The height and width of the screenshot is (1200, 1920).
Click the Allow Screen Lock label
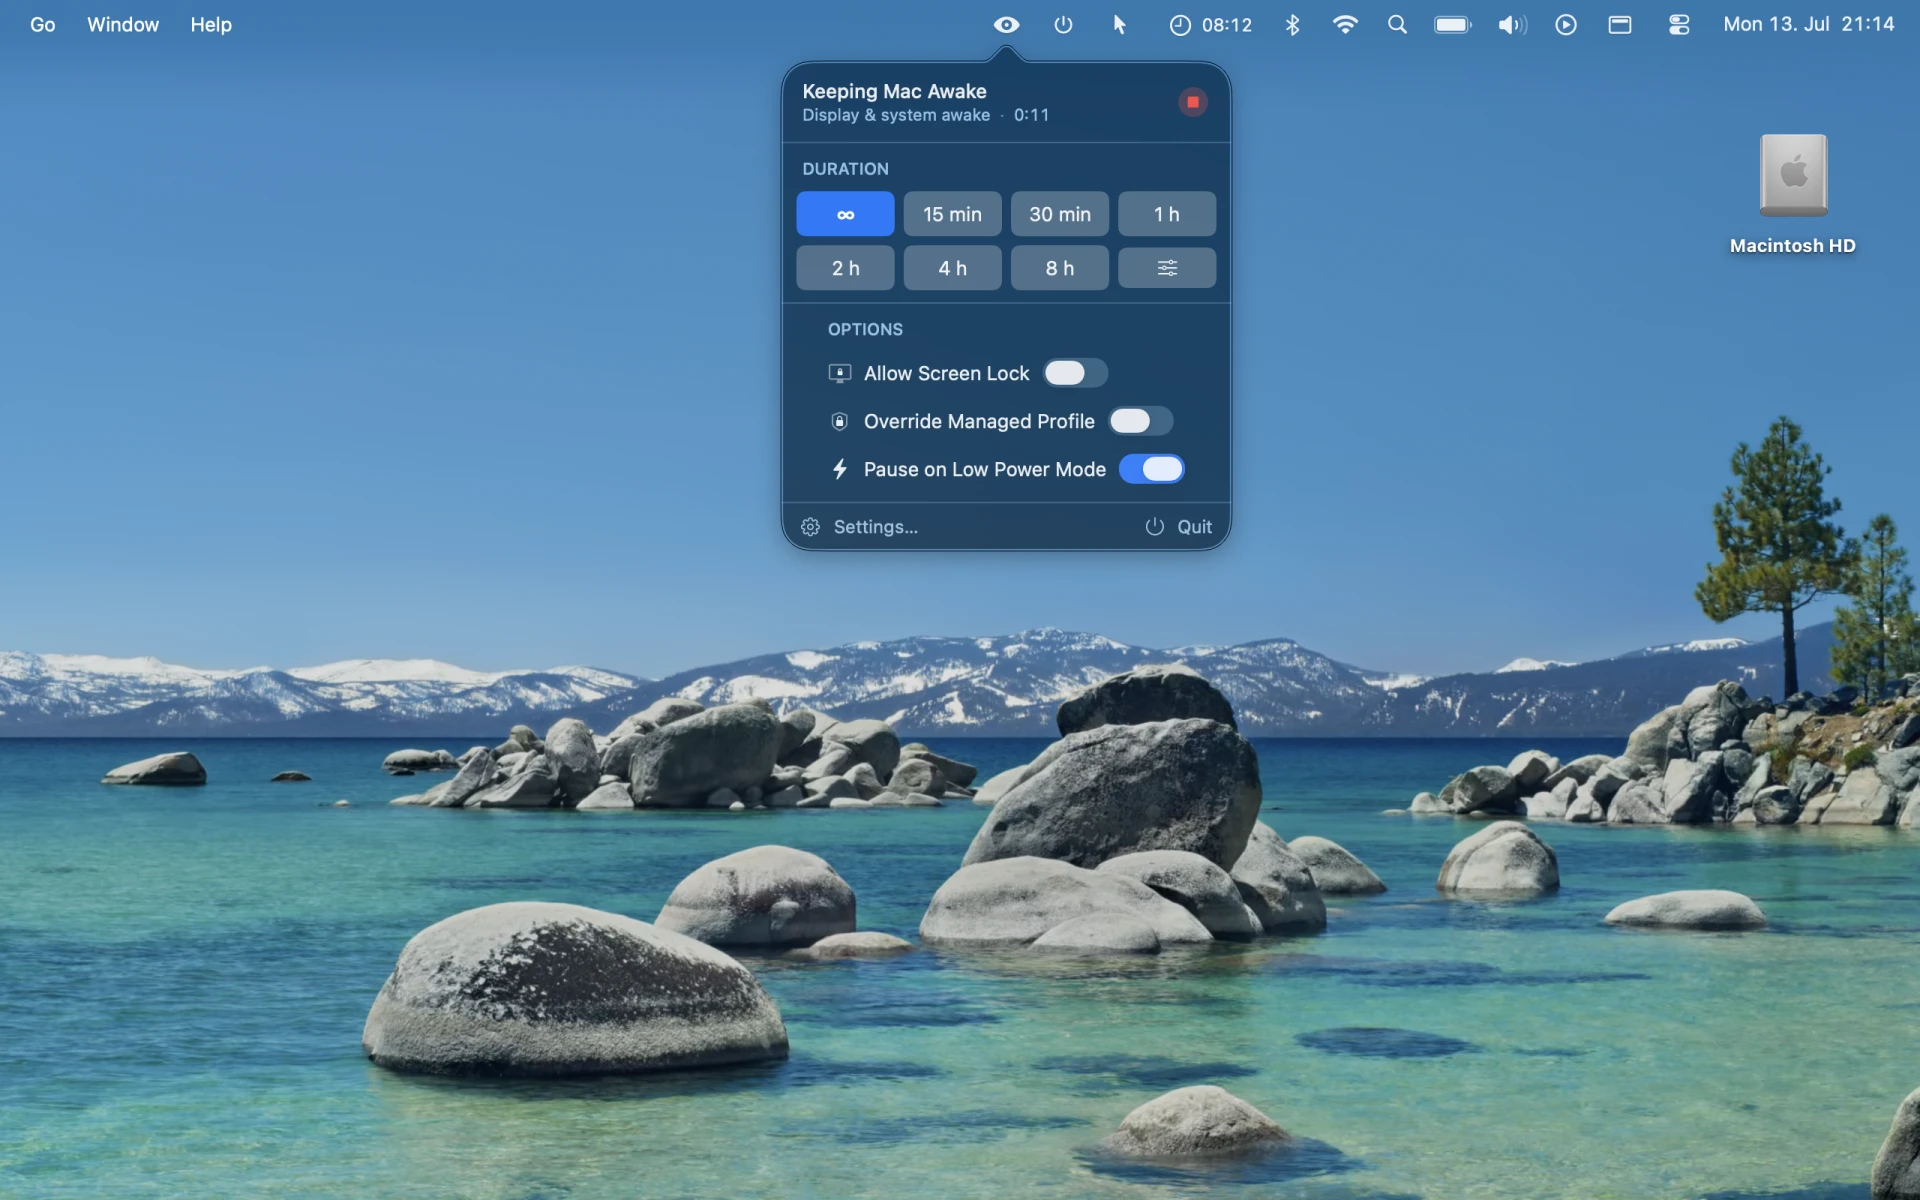click(946, 373)
